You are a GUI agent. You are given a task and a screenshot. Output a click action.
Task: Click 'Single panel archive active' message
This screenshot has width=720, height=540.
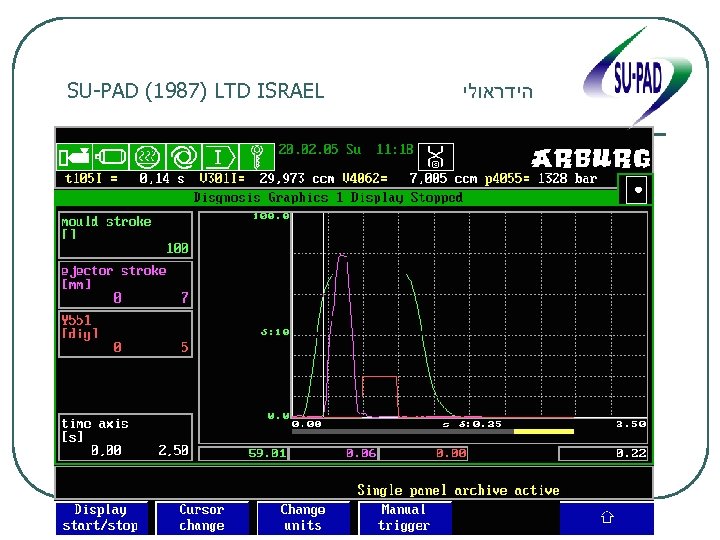458,490
